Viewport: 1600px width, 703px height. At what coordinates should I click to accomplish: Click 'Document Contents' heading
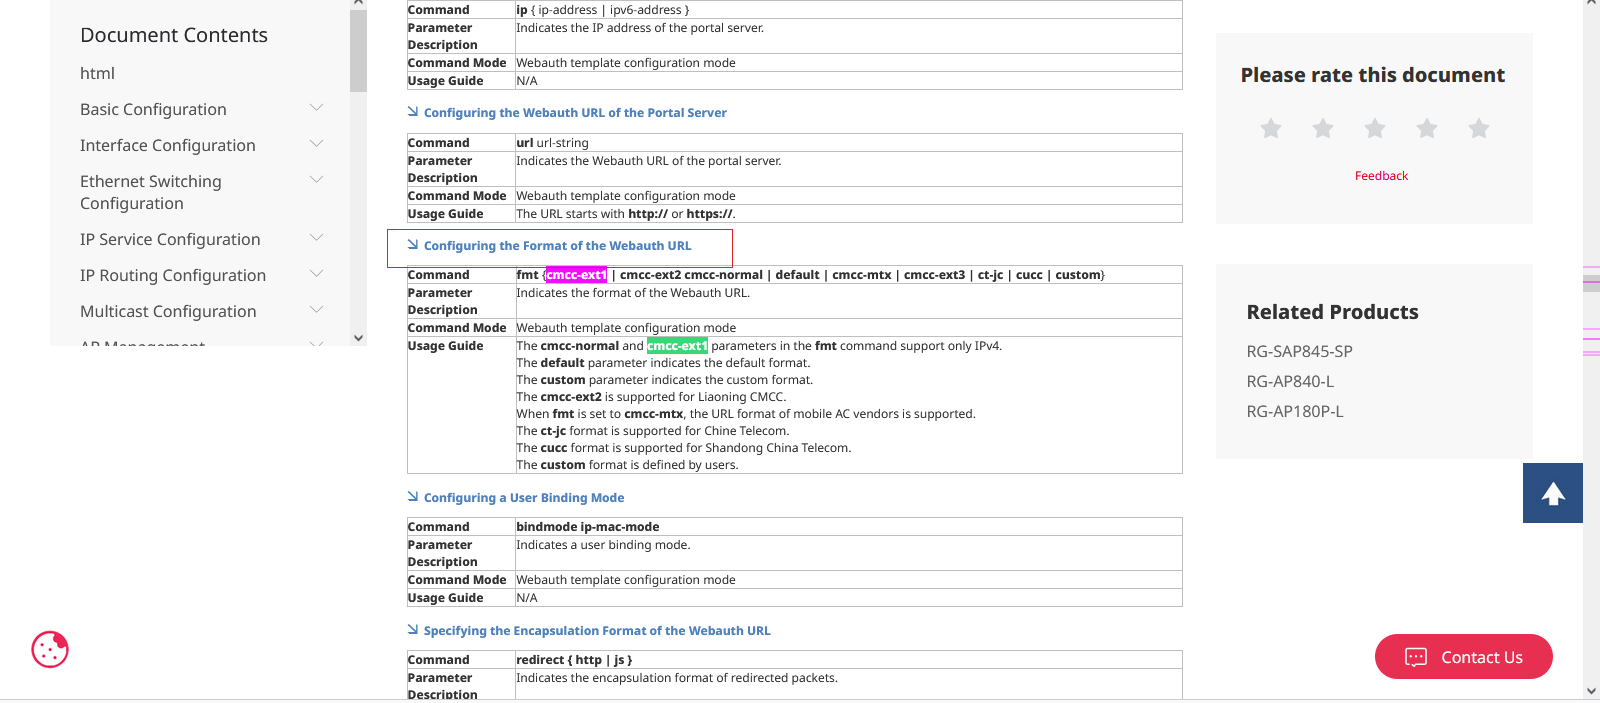point(174,35)
